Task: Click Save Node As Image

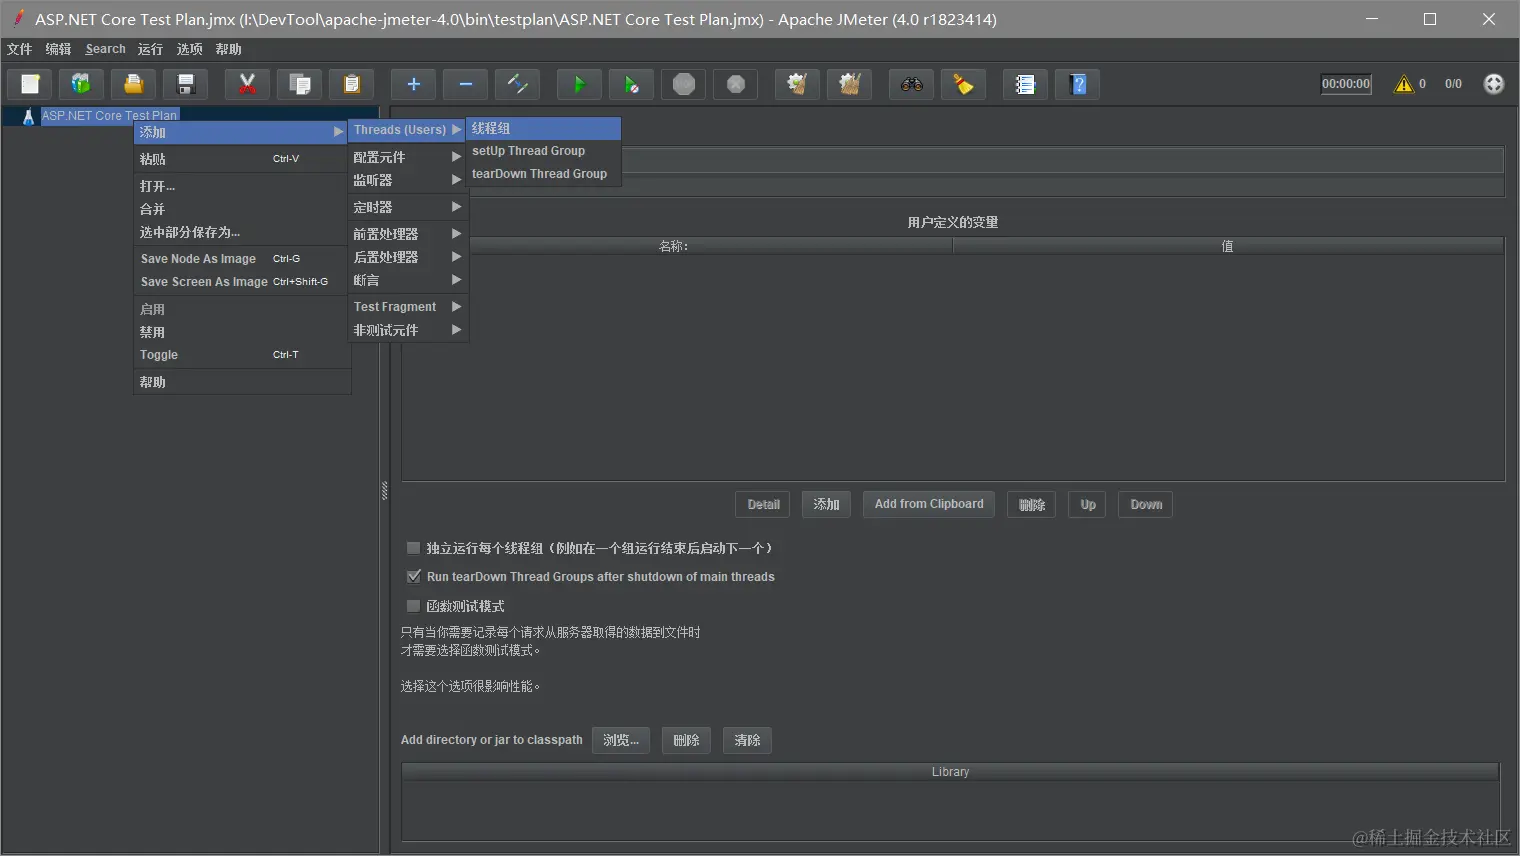Action: tap(241, 259)
